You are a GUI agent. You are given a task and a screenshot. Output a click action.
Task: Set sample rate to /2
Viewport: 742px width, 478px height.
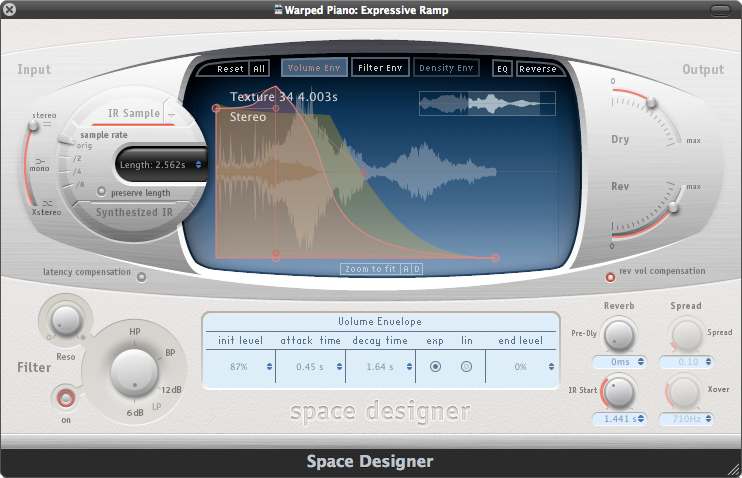(x=77, y=158)
